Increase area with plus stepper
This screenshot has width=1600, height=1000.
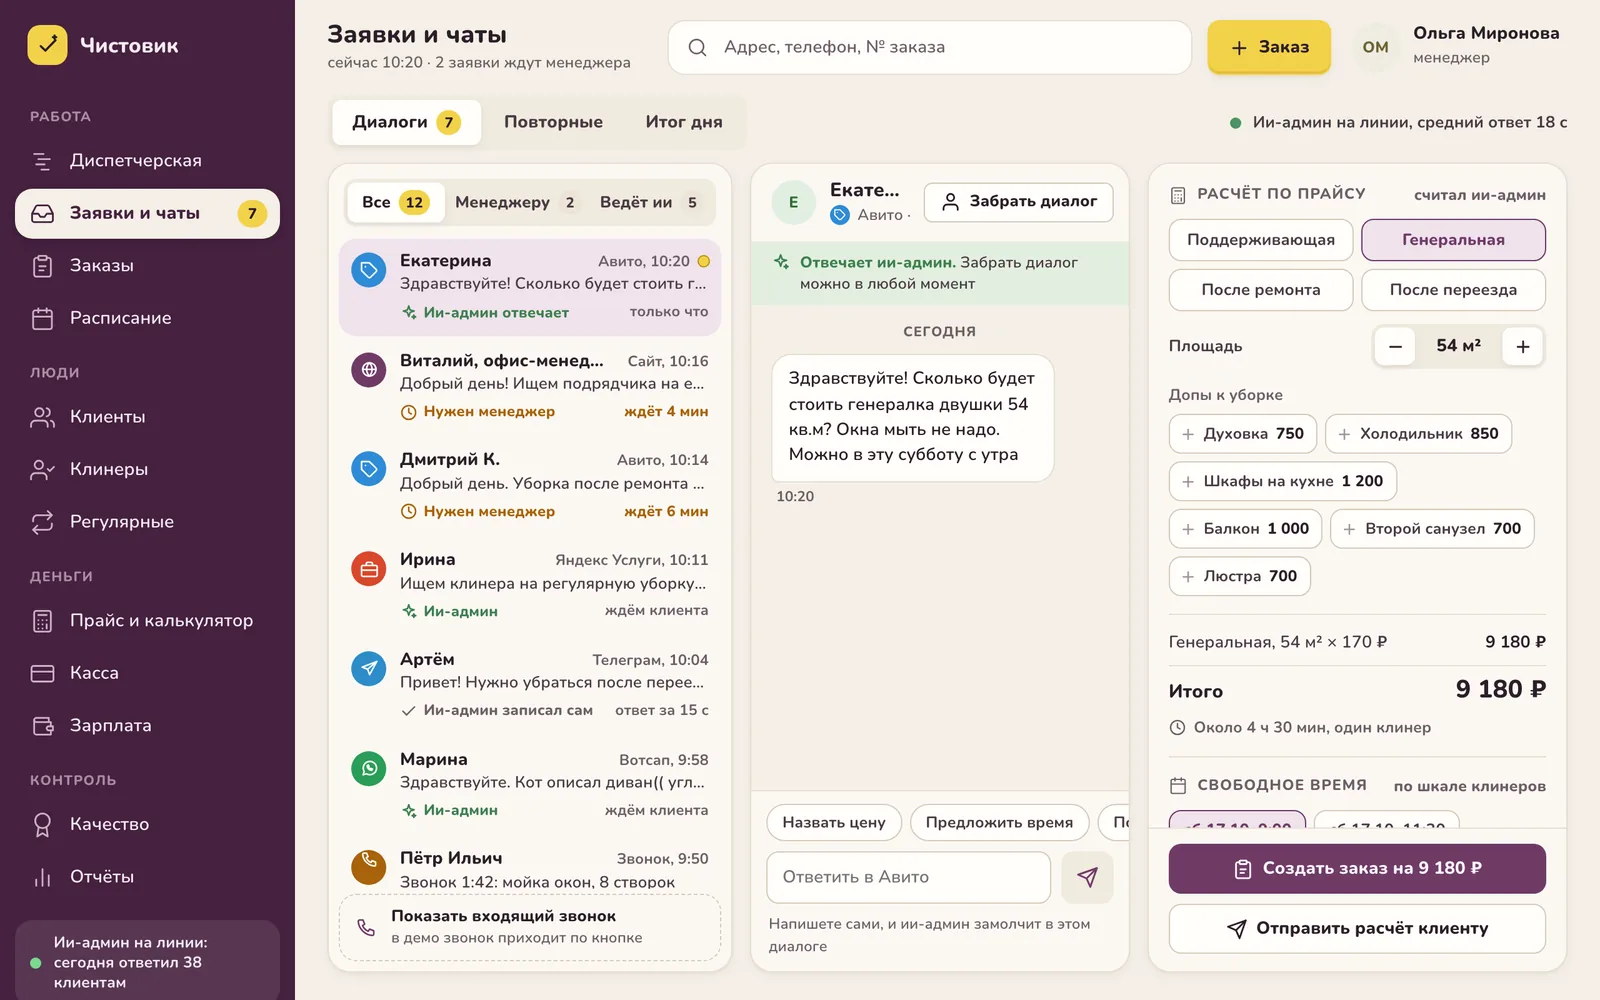tap(1523, 347)
